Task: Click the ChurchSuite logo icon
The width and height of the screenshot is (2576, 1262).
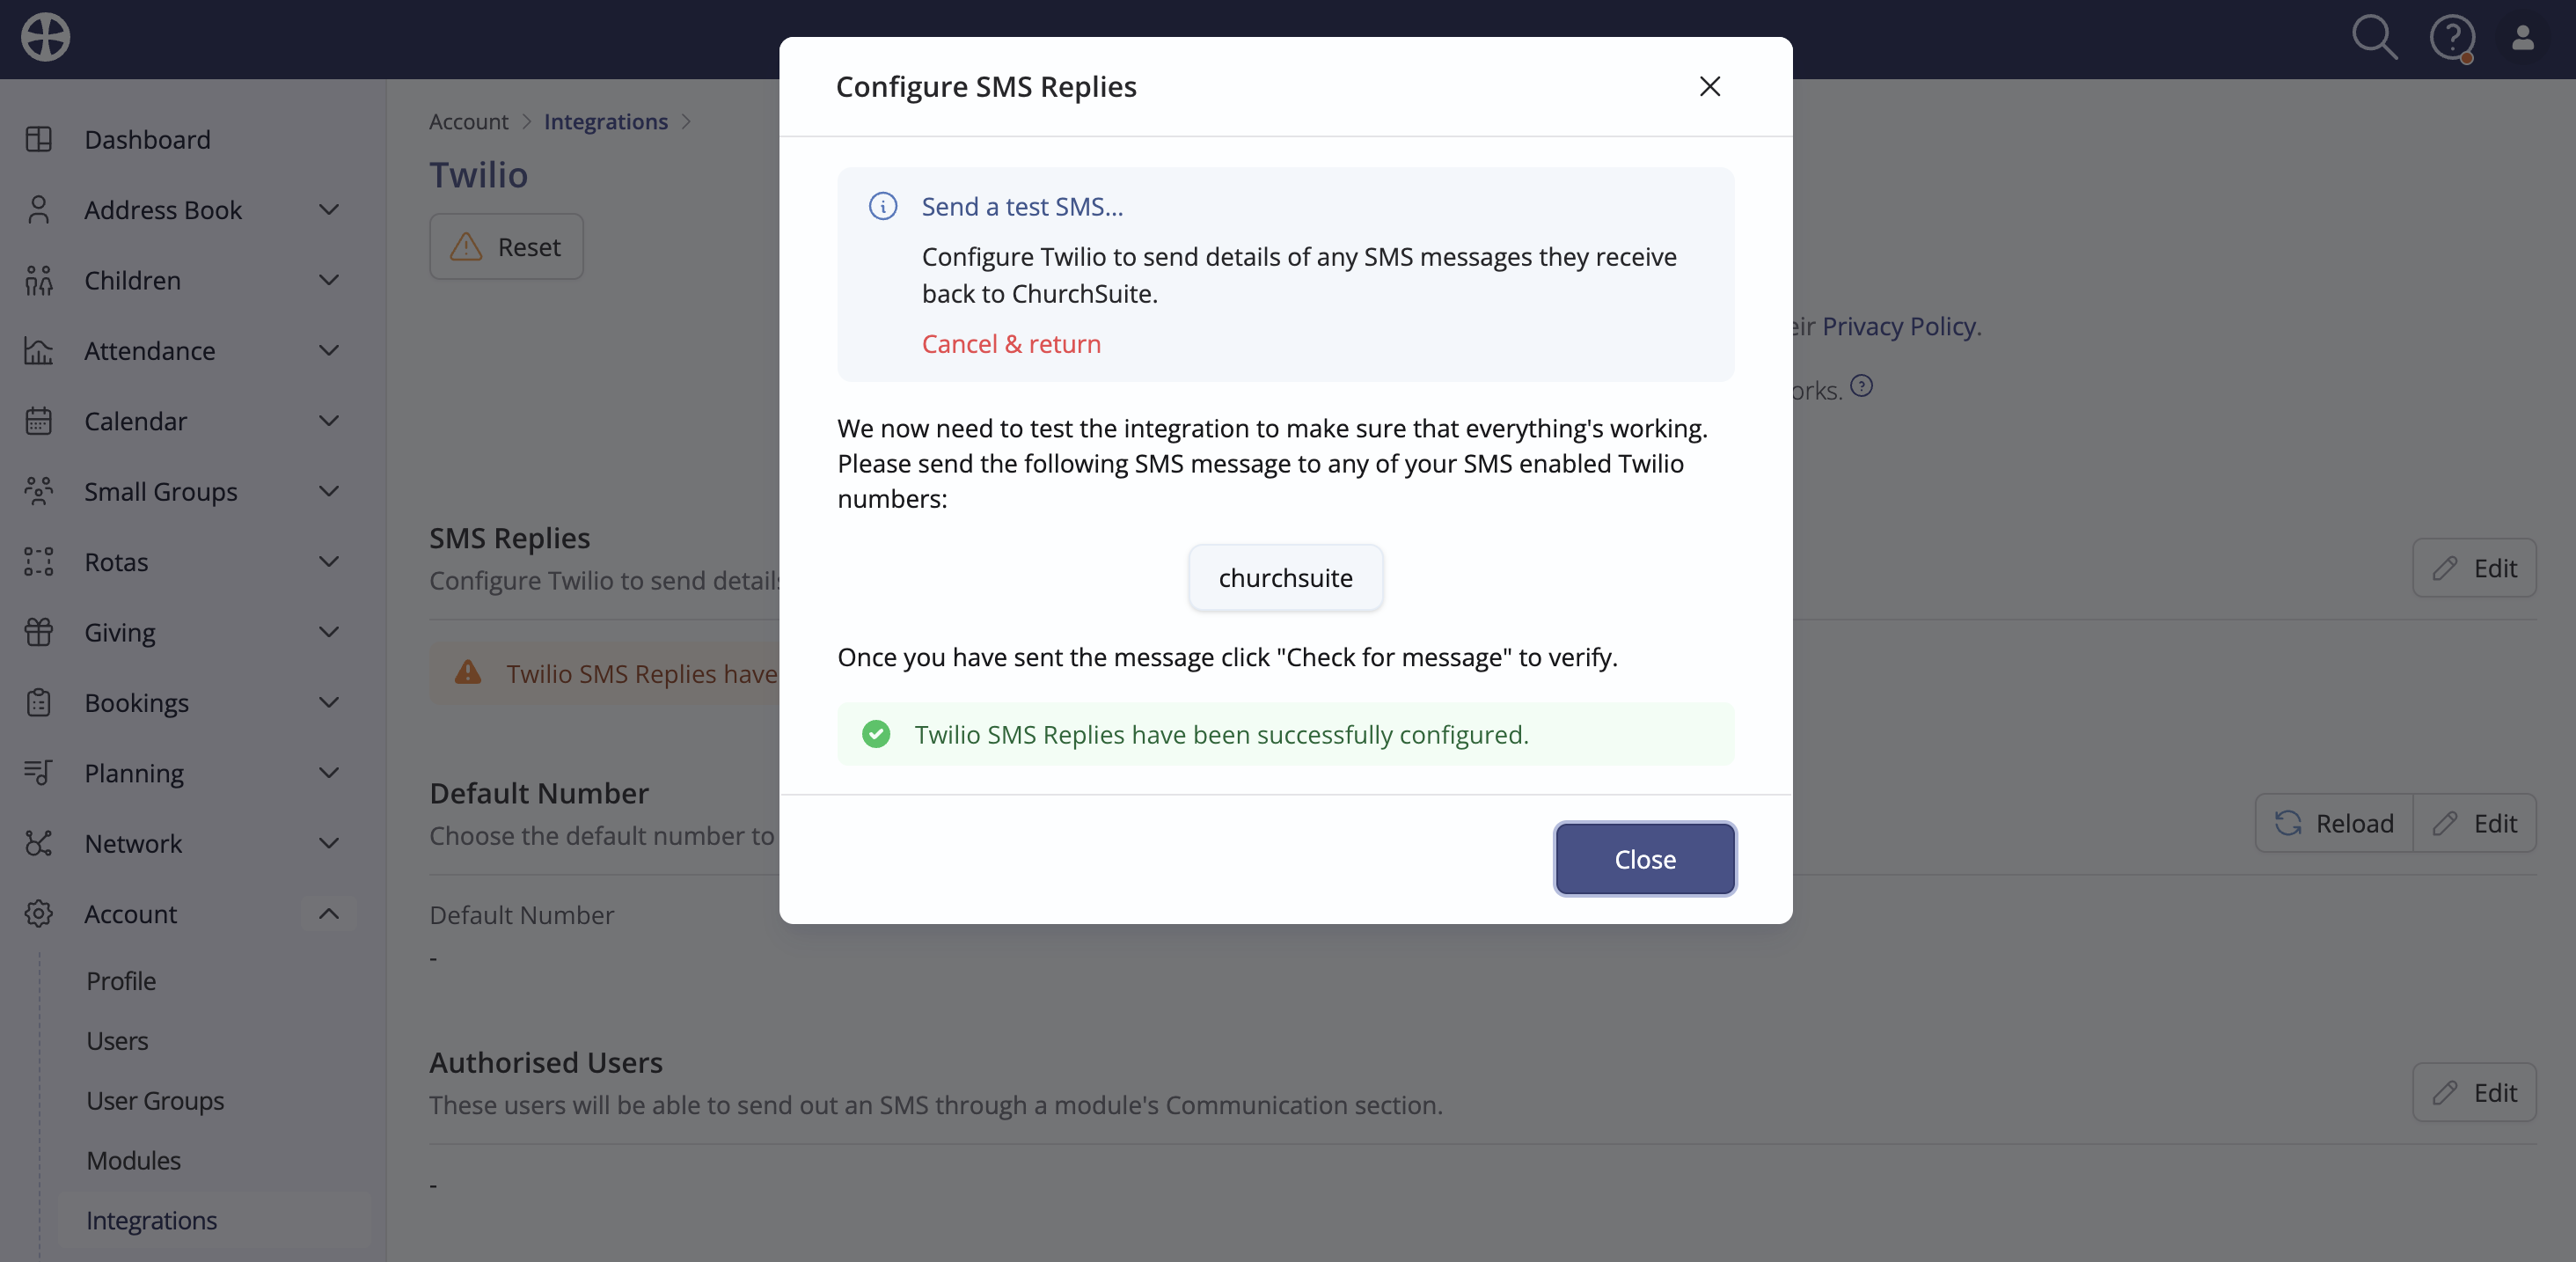Action: pos(46,38)
